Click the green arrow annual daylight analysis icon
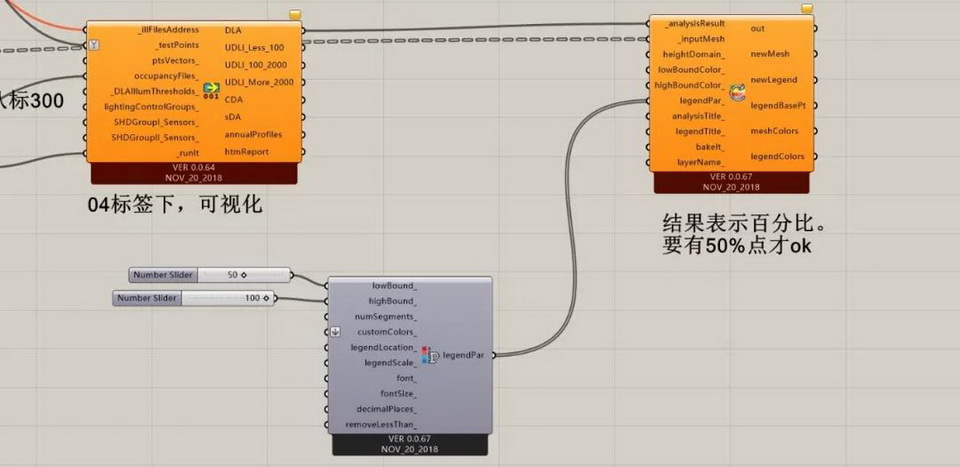Viewport: 960px width, 467px height. pos(211,90)
